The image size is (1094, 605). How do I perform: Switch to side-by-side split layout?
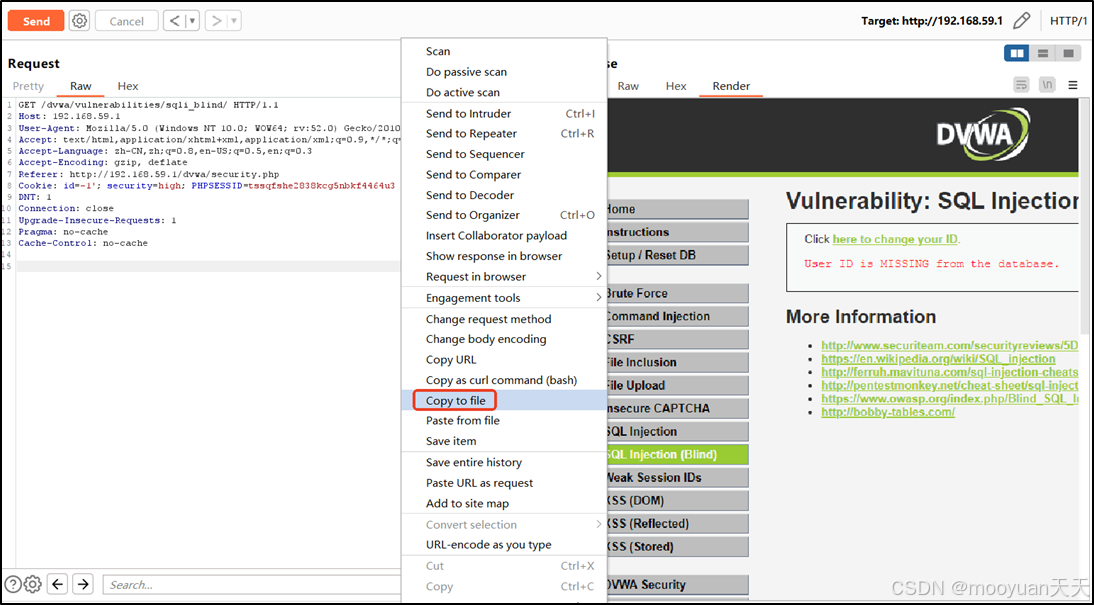1017,53
